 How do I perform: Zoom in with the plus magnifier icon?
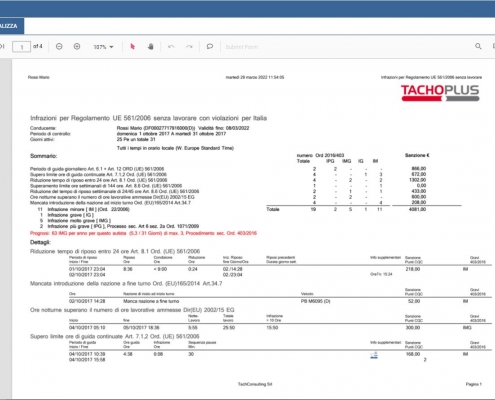[77, 47]
